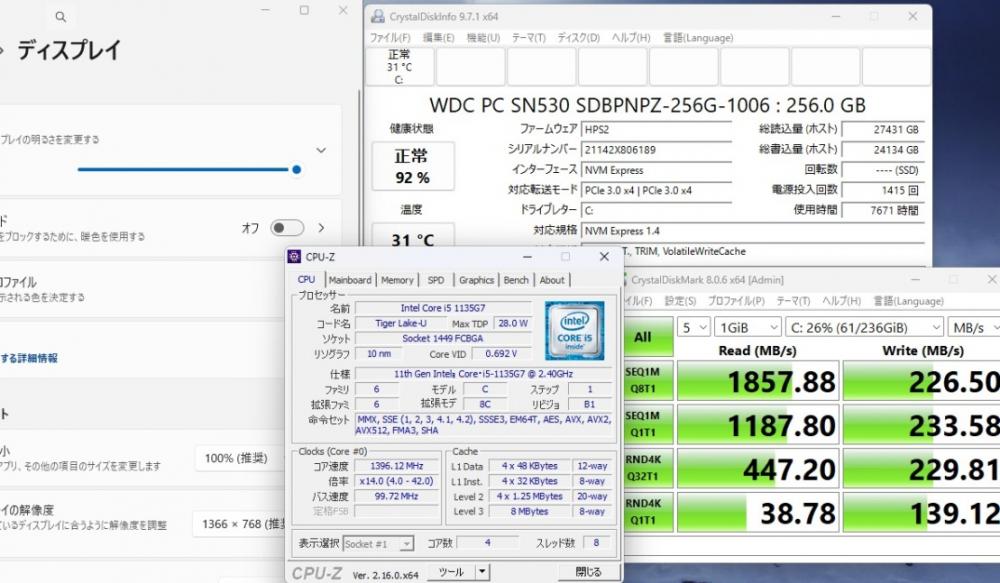Open プロファイル(P) menu in CrystalDiskMark
Viewport: 1000px width, 583px height.
tap(736, 301)
